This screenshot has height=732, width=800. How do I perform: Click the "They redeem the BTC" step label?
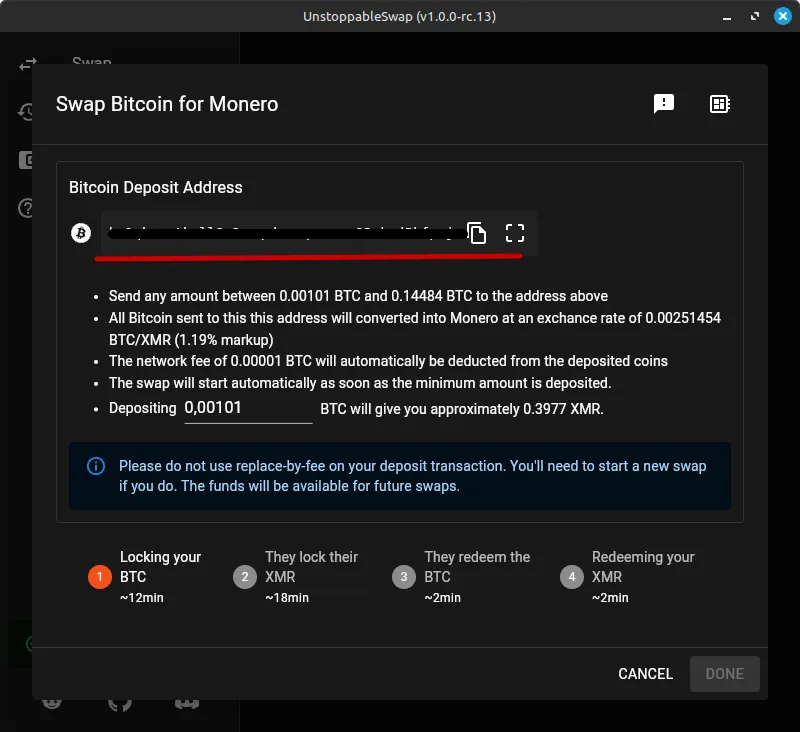coord(477,567)
